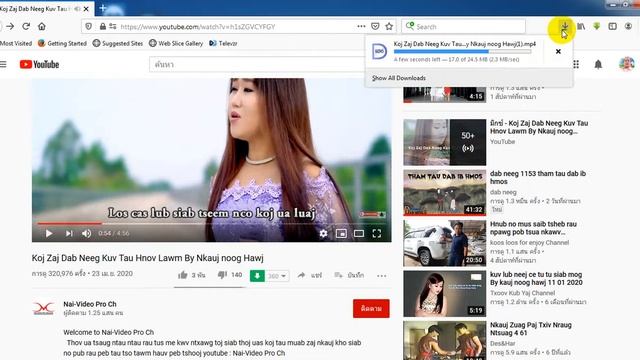The height and width of the screenshot is (360, 640).
Task: Open the 50+ mix playlist thumbnail
Action: click(x=444, y=142)
